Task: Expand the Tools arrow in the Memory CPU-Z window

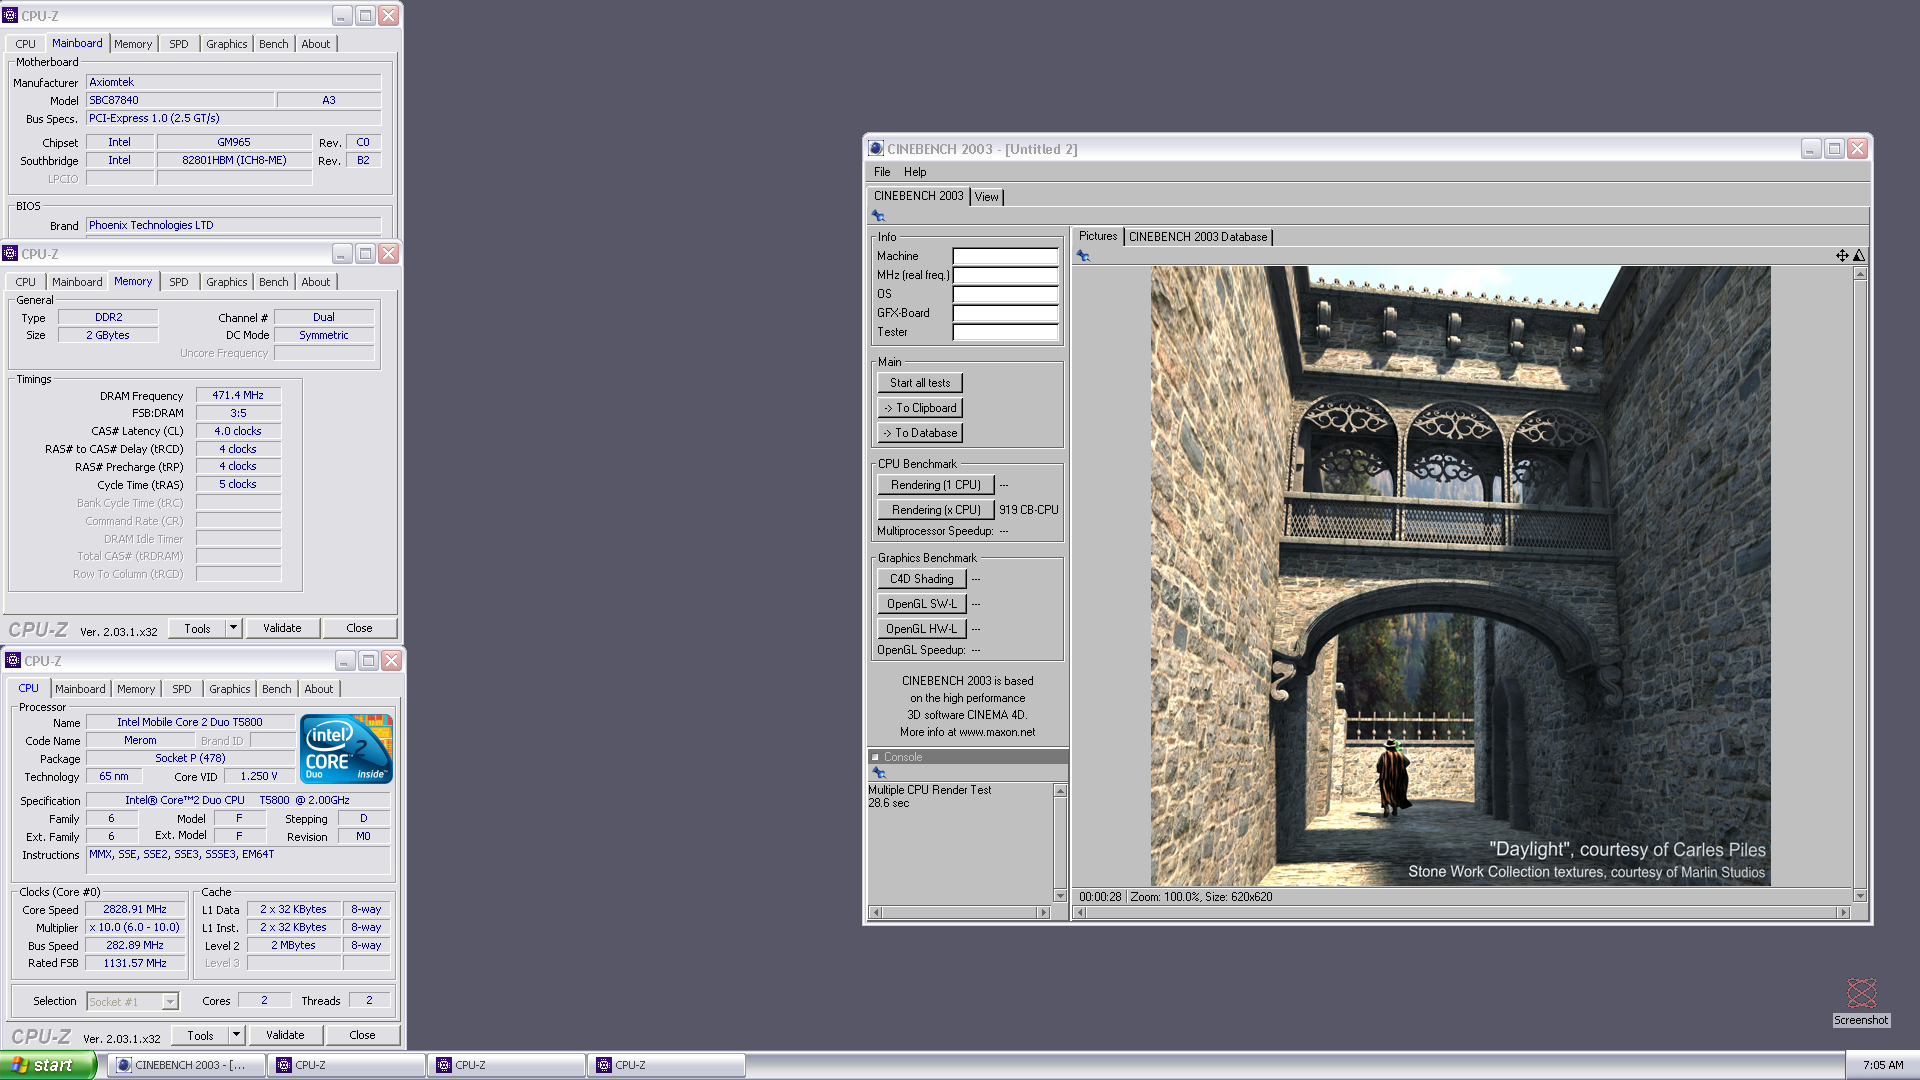Action: (233, 628)
